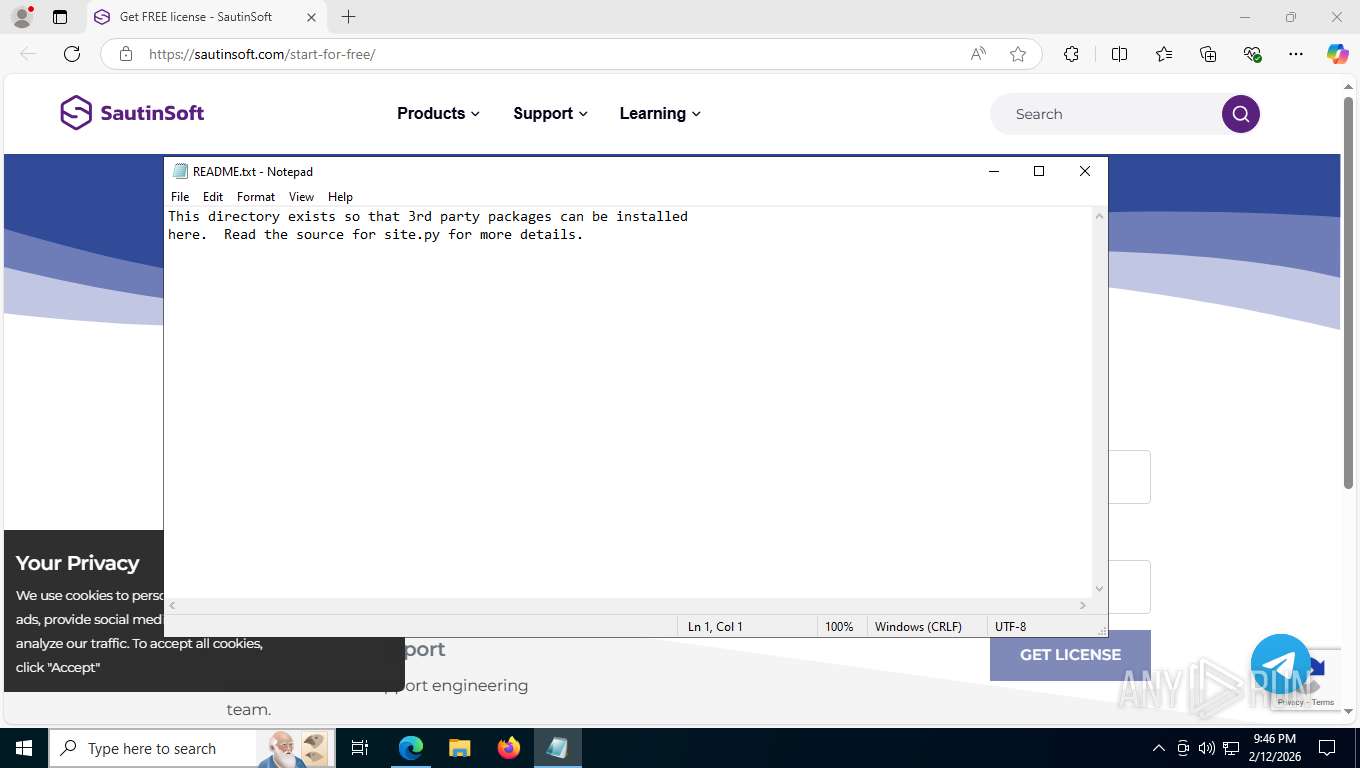The height and width of the screenshot is (768, 1360).
Task: Expand the Products dropdown menu
Action: click(x=438, y=113)
